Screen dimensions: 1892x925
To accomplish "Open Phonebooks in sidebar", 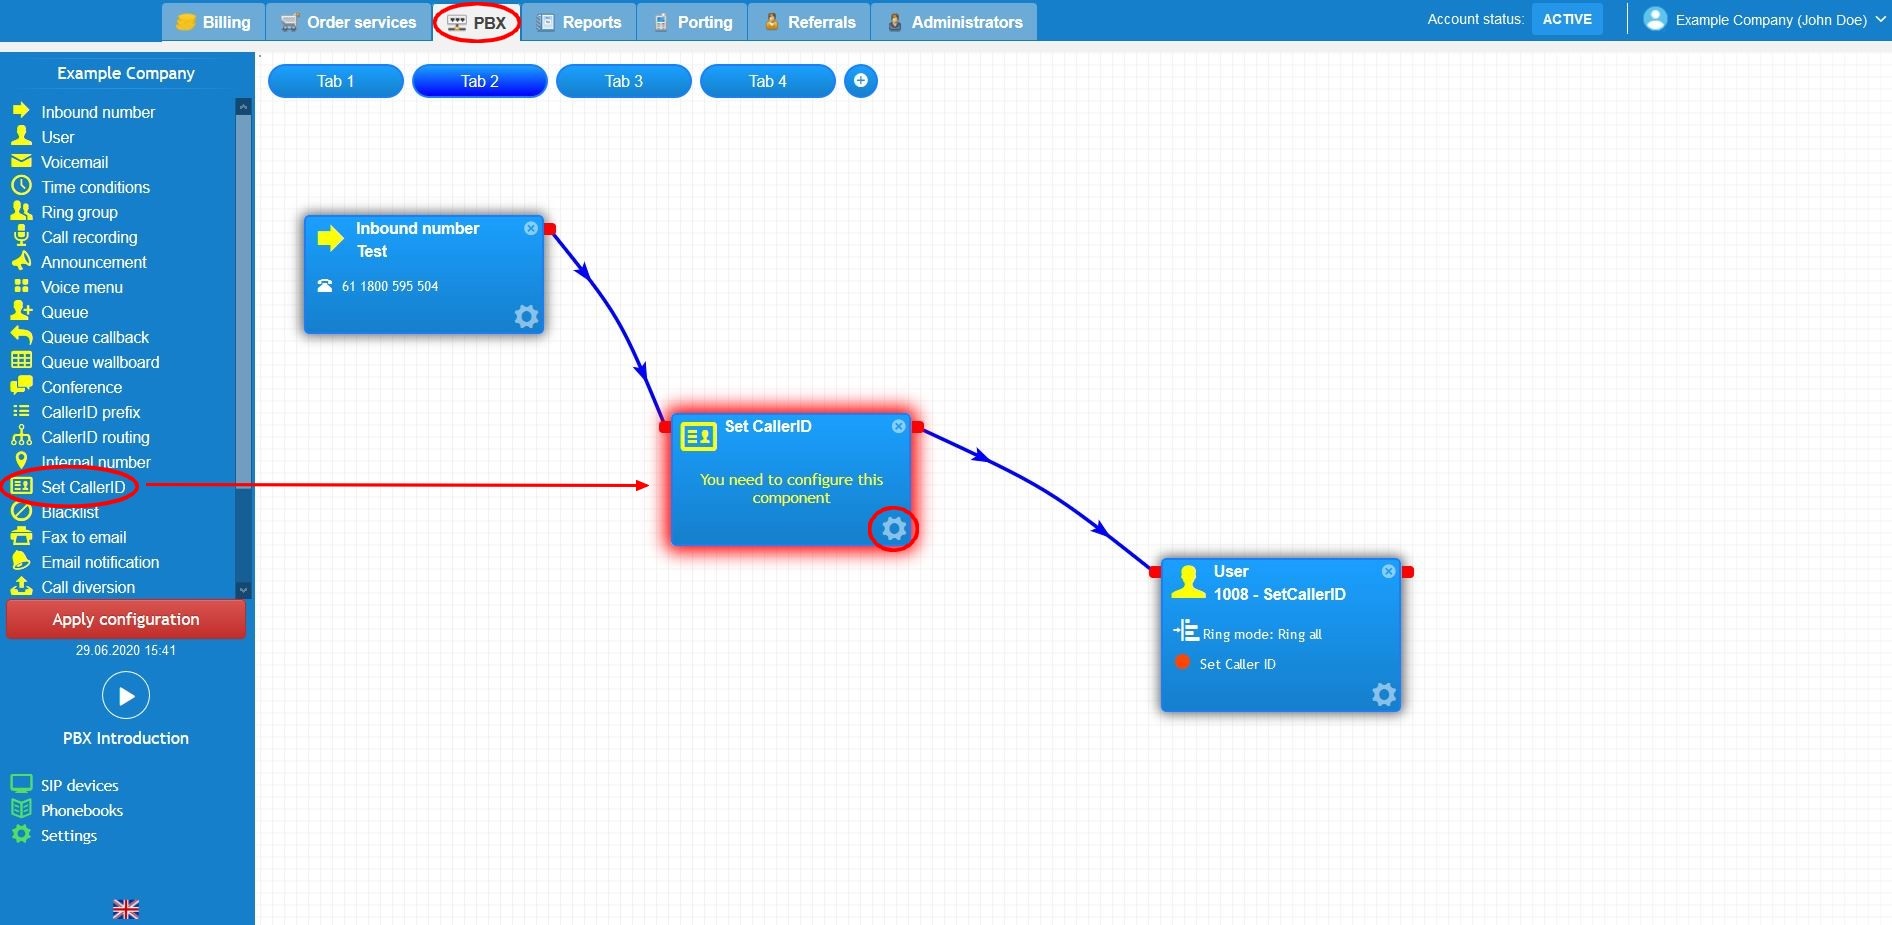I will pos(81,810).
